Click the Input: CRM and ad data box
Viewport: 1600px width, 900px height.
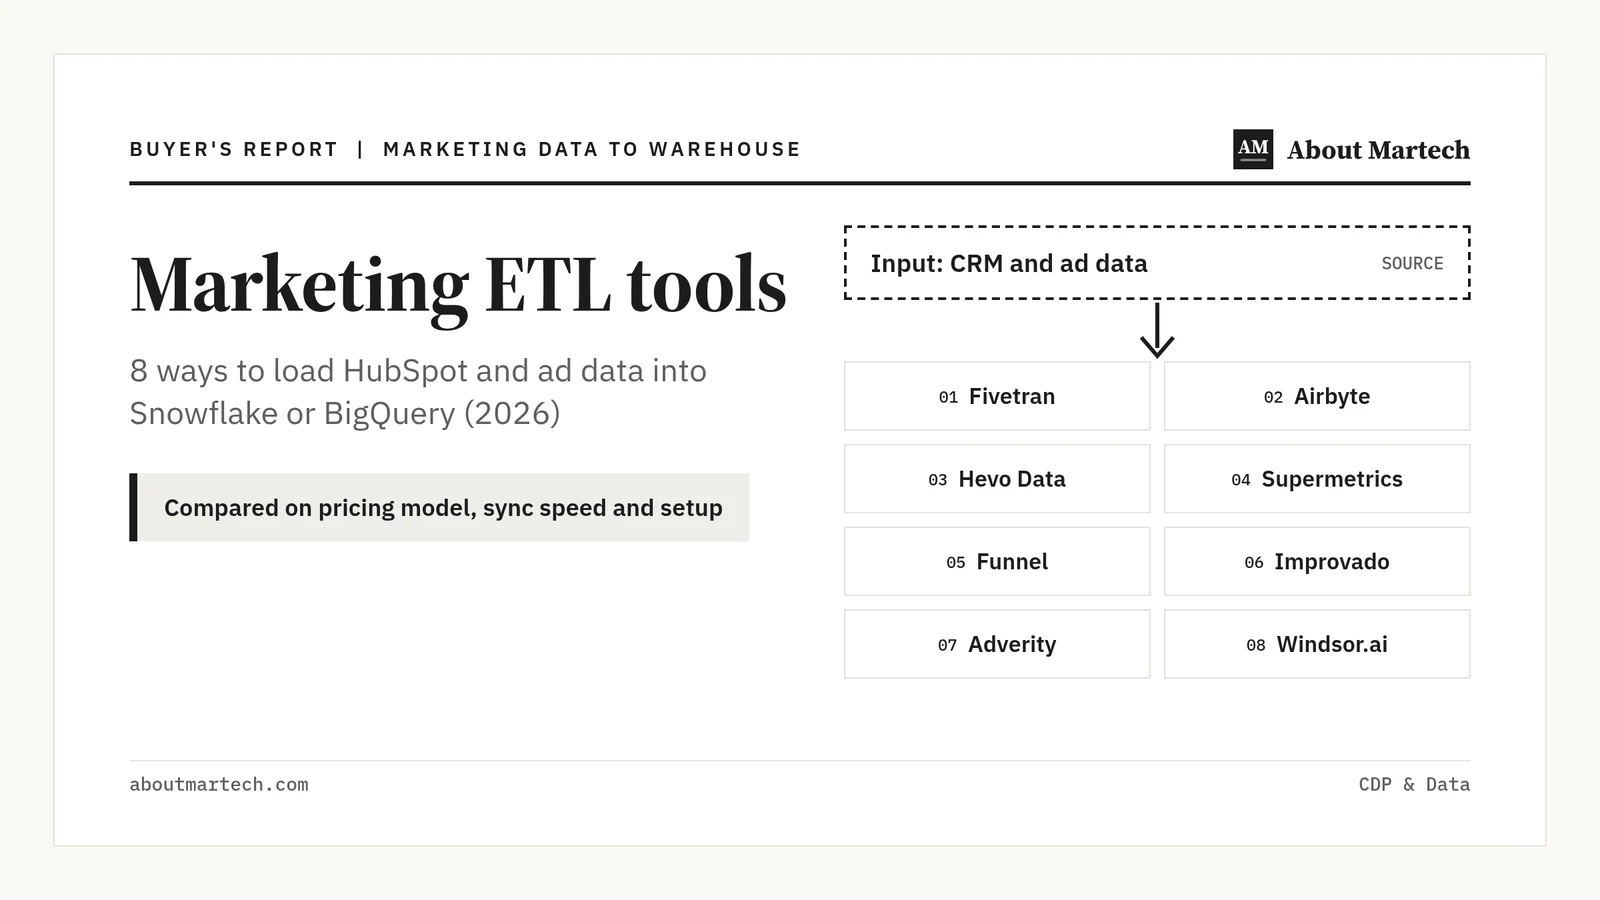1157,263
